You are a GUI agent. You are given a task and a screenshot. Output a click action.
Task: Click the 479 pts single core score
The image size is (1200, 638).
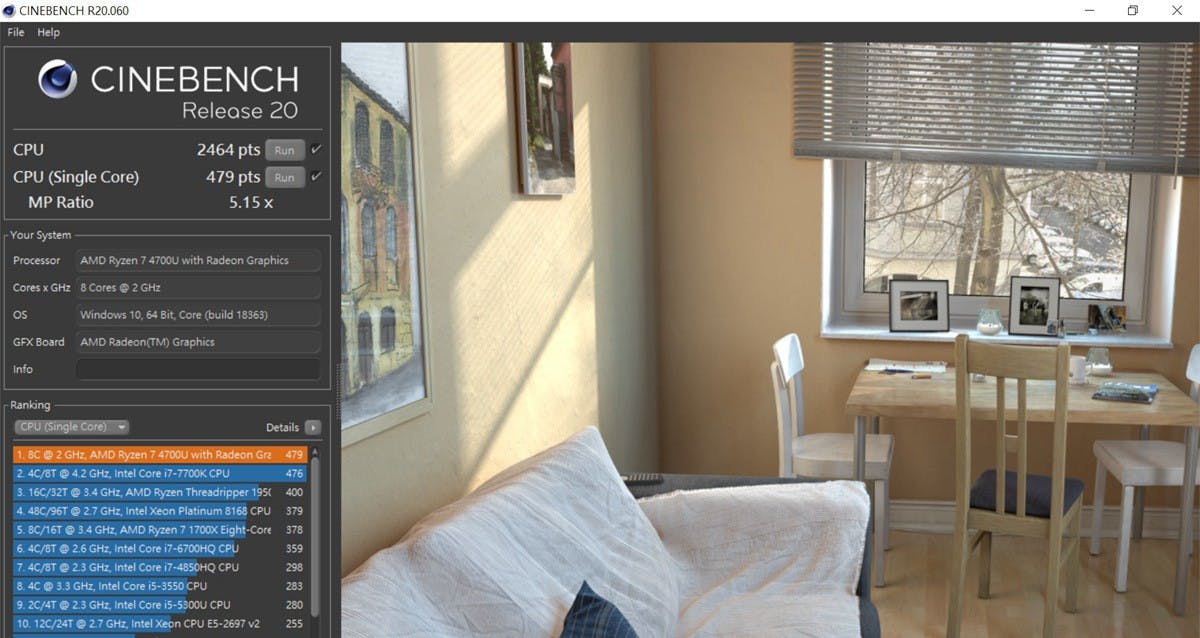233,177
